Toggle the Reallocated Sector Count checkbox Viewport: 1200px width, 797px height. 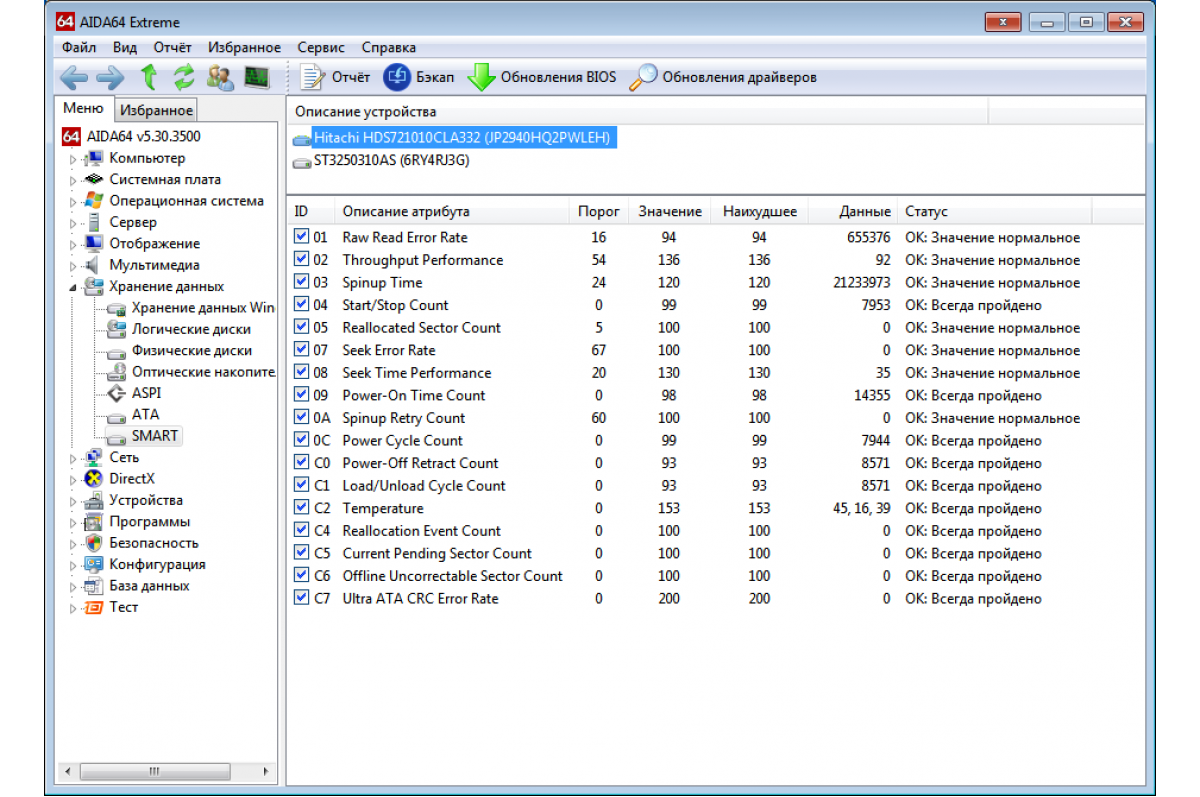pos(302,327)
